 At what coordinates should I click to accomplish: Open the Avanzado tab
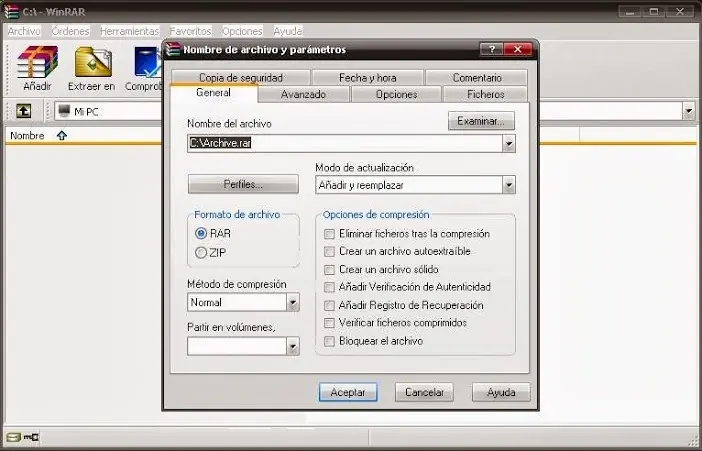click(303, 94)
